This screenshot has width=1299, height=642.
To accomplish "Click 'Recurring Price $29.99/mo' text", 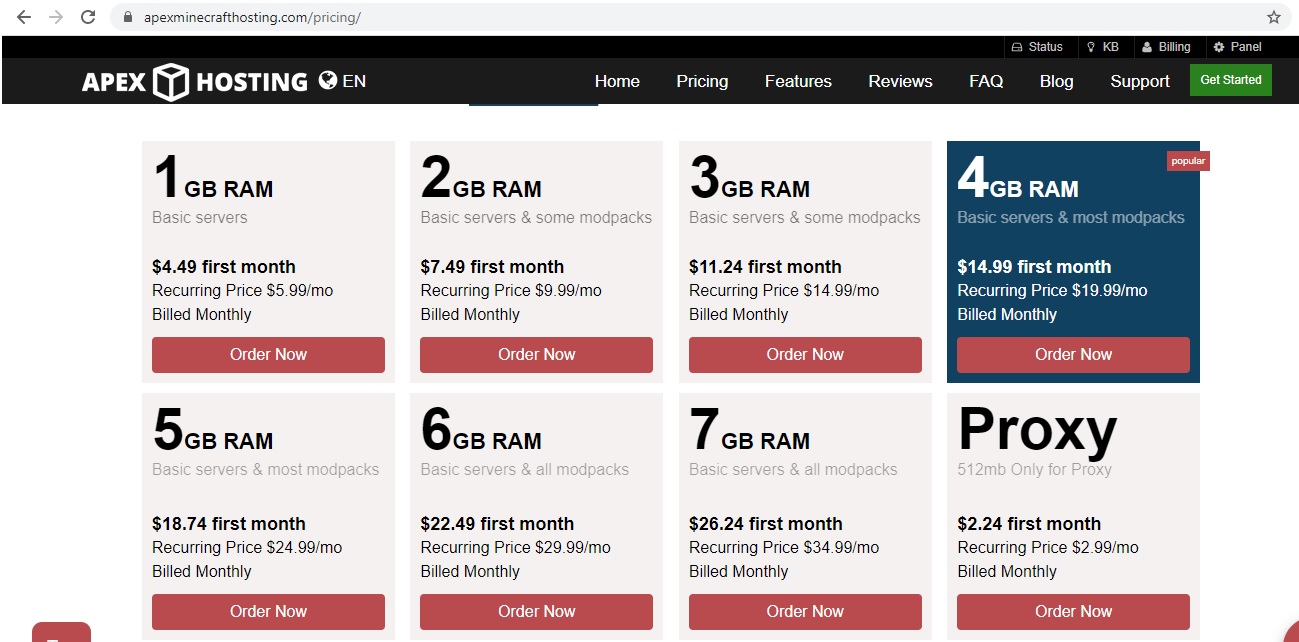I will [x=515, y=548].
